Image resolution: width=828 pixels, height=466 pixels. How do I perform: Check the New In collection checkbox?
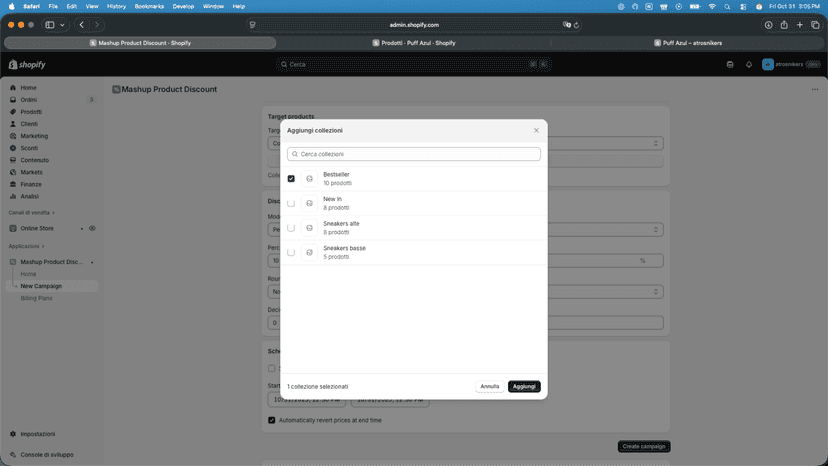click(291, 203)
